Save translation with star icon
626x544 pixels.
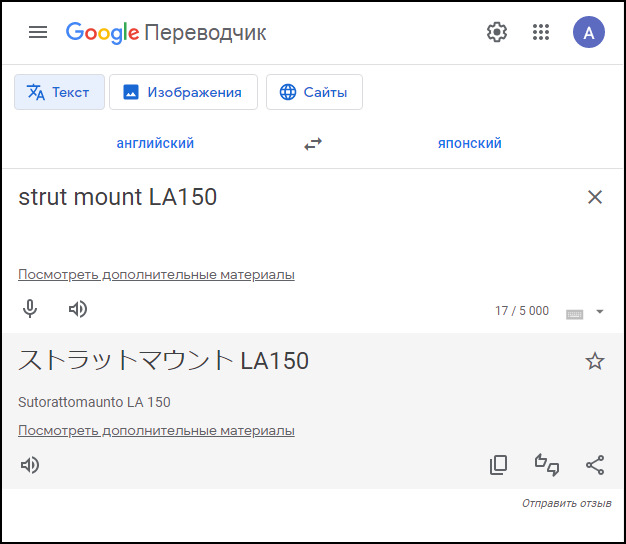pyautogui.click(x=595, y=361)
